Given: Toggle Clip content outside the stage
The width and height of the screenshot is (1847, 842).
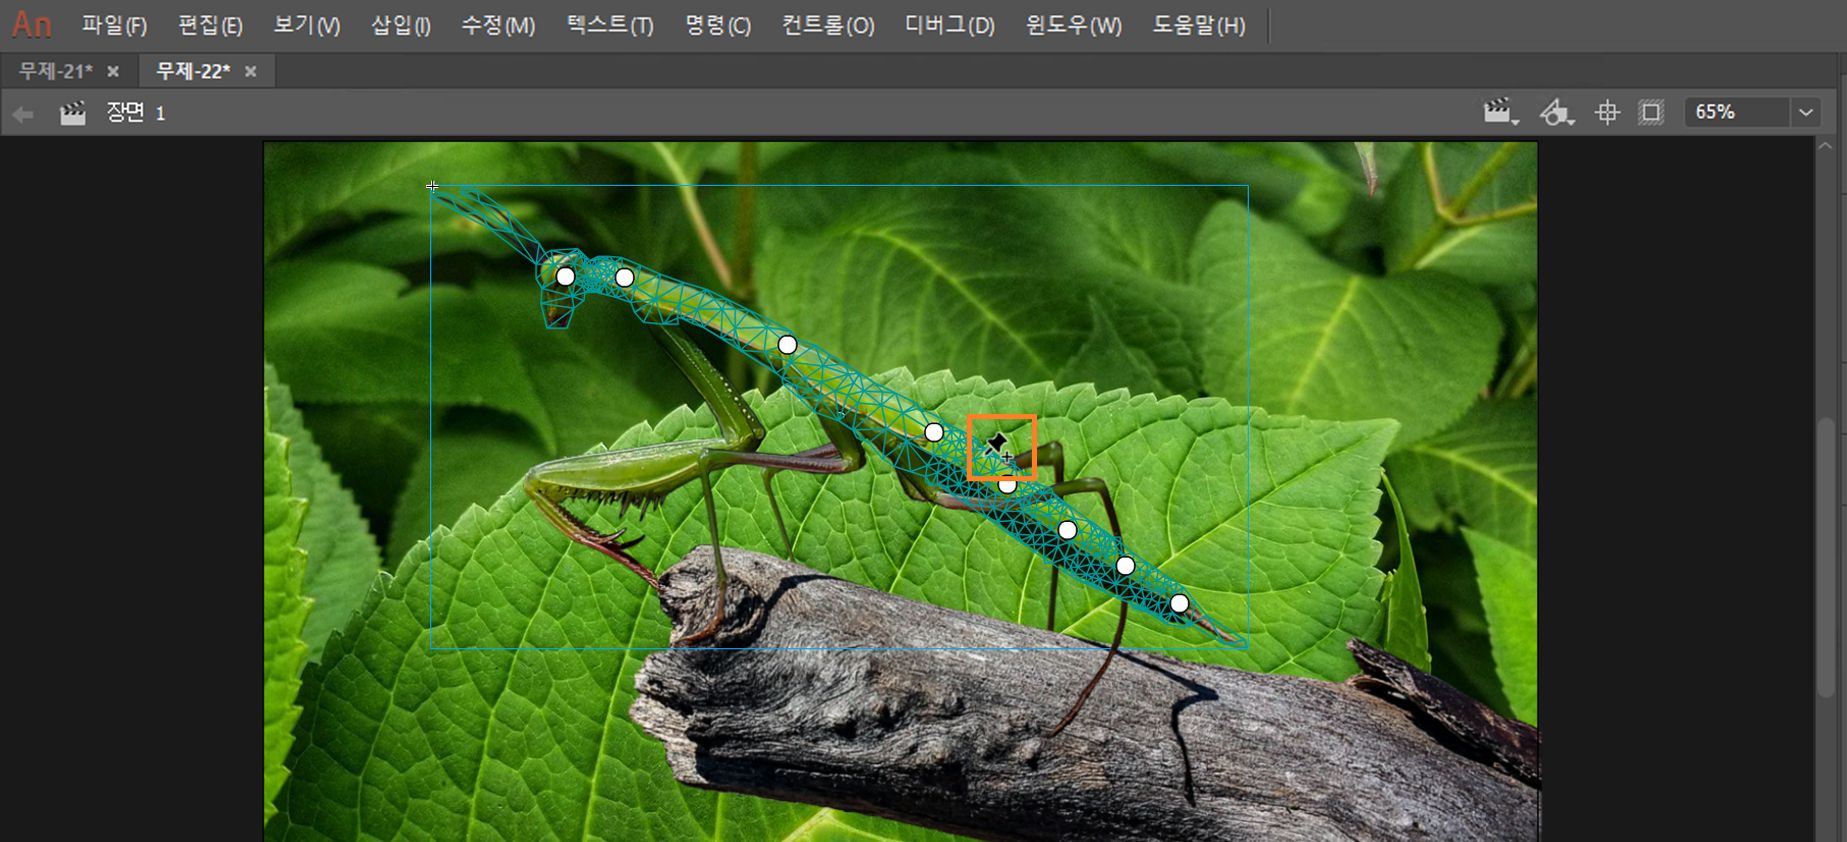Looking at the screenshot, I should (x=1651, y=112).
